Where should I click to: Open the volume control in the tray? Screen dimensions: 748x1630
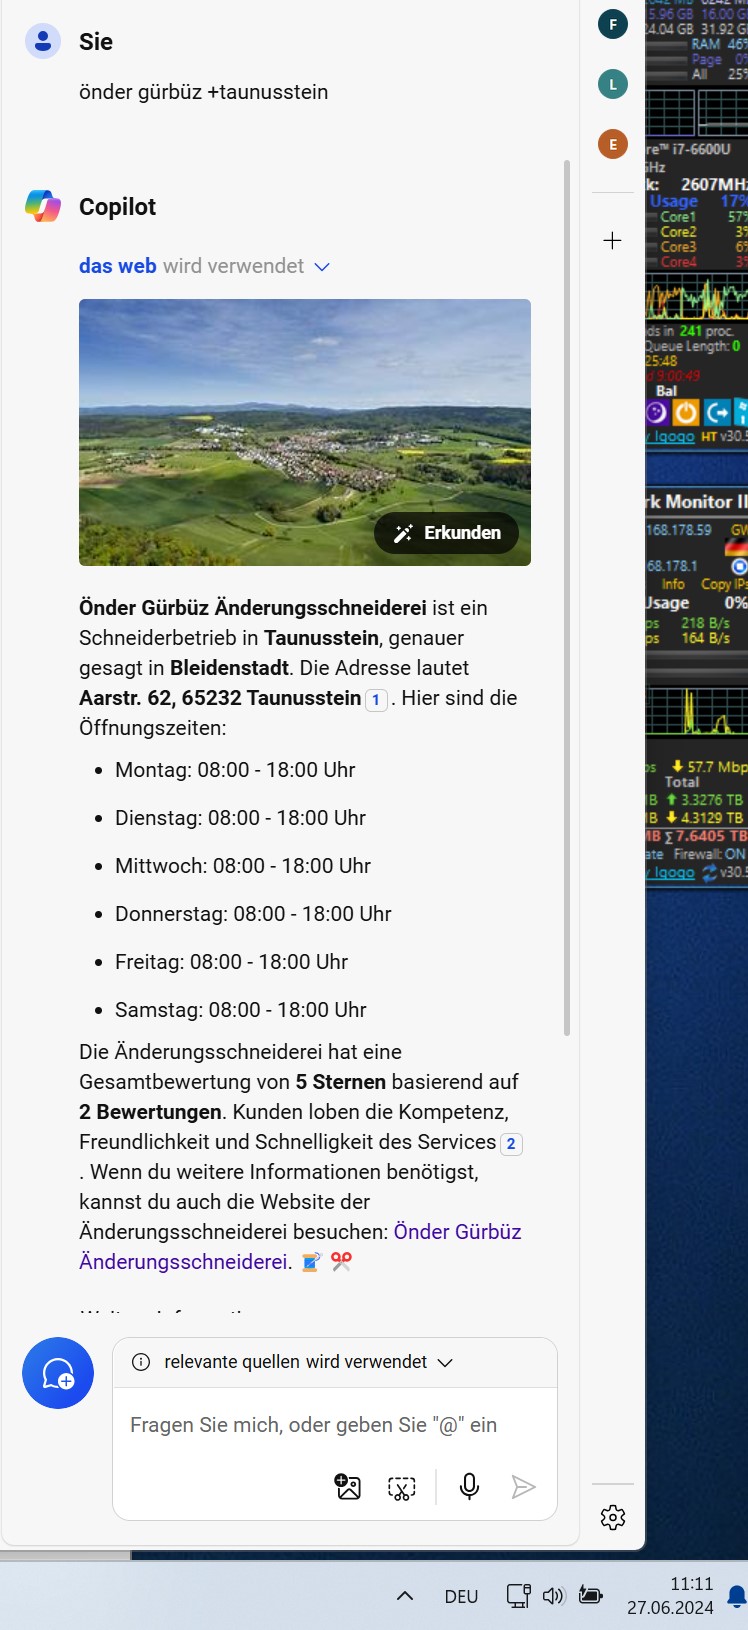coord(553,1596)
